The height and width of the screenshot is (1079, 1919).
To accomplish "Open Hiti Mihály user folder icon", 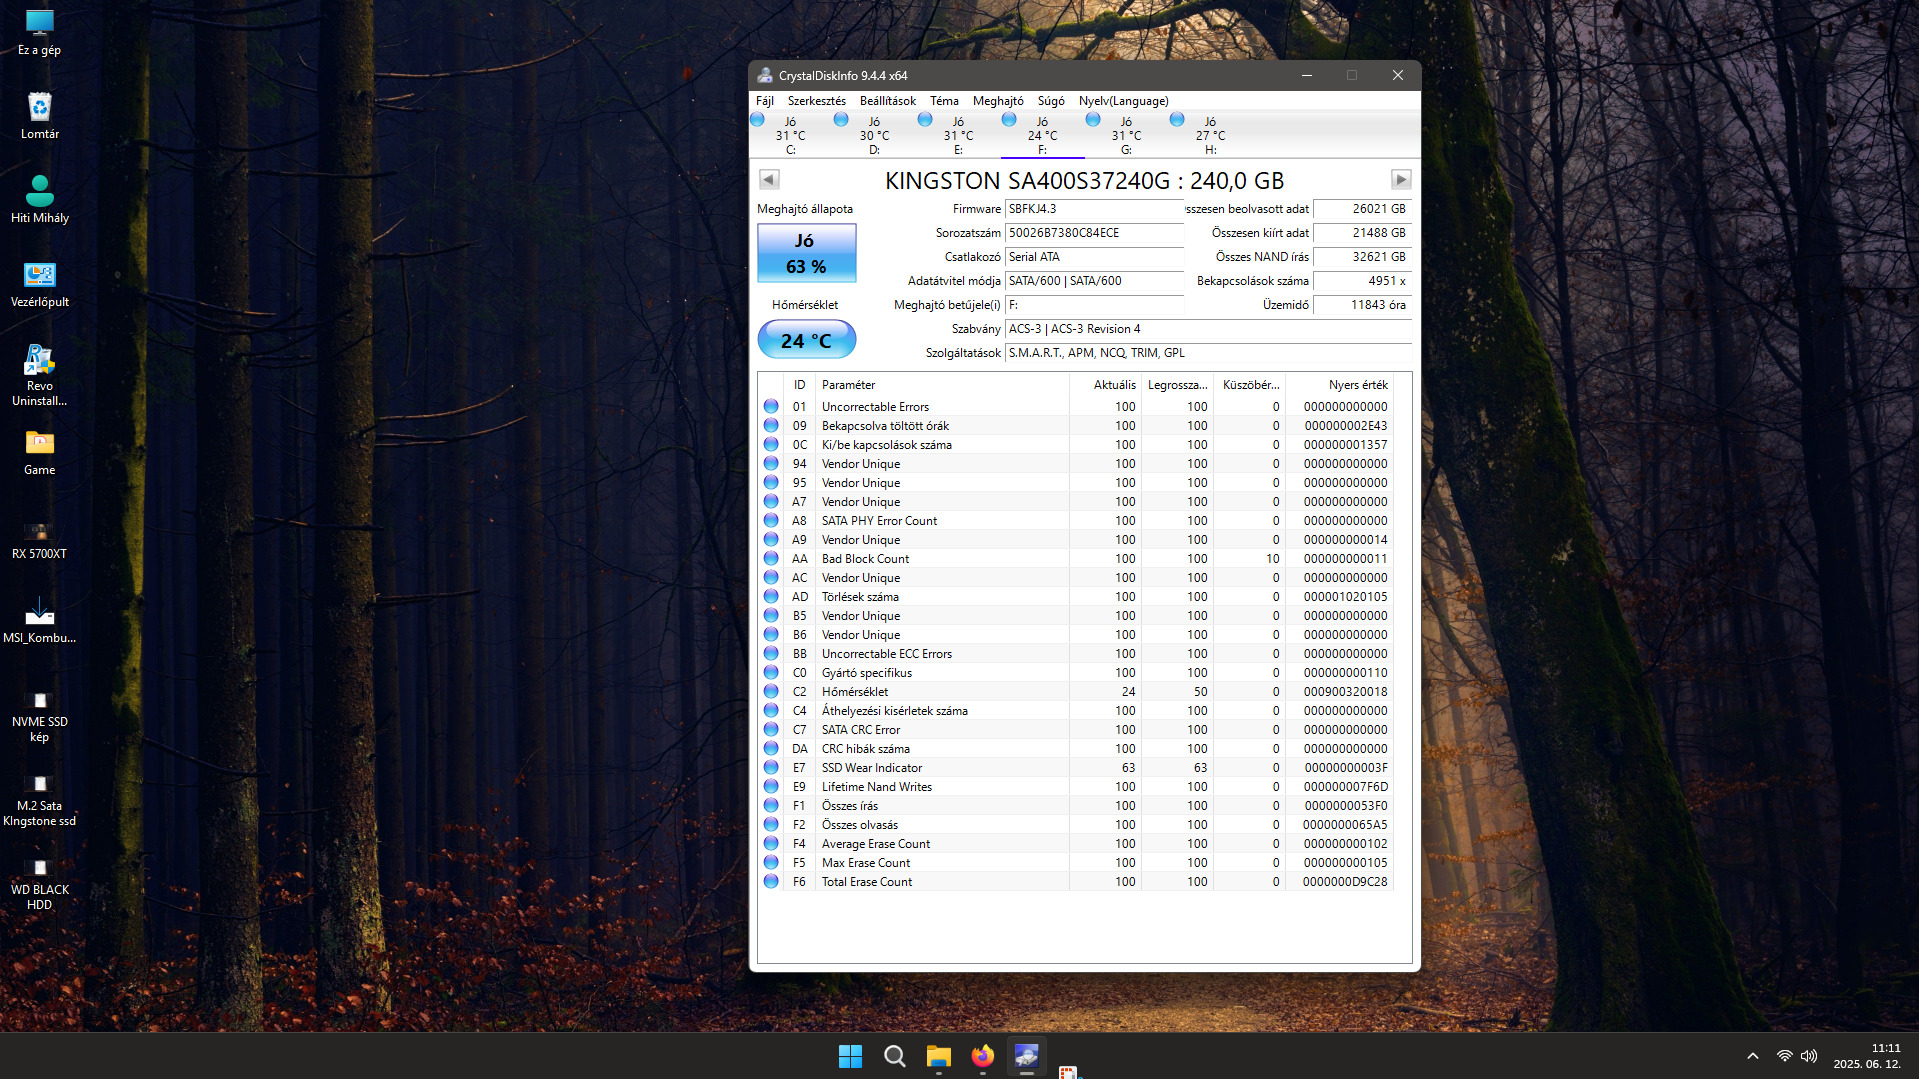I will pyautogui.click(x=40, y=200).
